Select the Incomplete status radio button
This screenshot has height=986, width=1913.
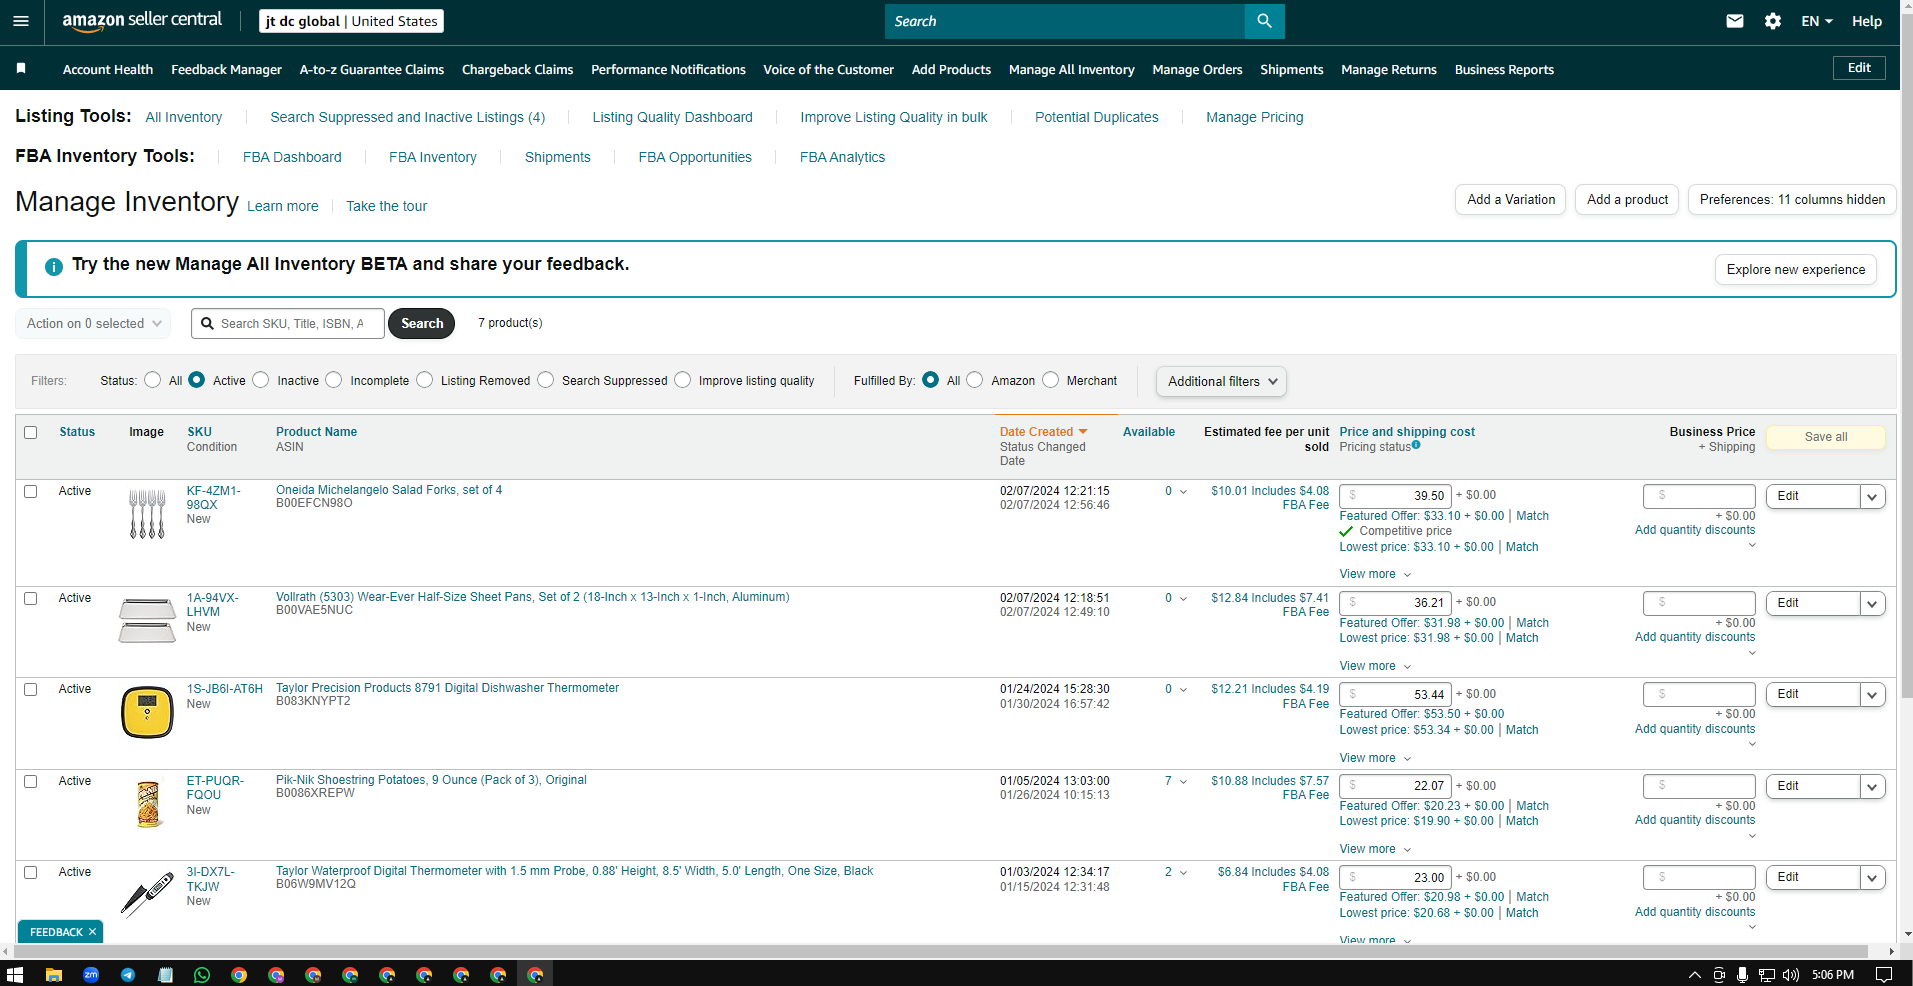(x=334, y=380)
